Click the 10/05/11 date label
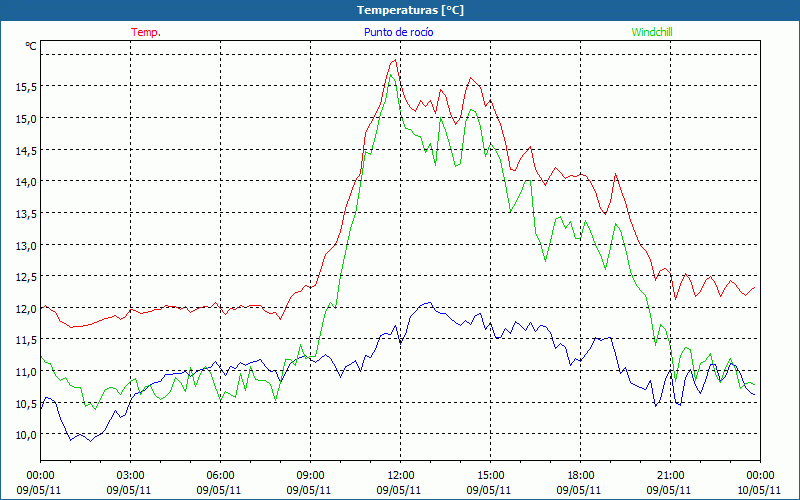This screenshot has height=500, width=800. pos(759,490)
